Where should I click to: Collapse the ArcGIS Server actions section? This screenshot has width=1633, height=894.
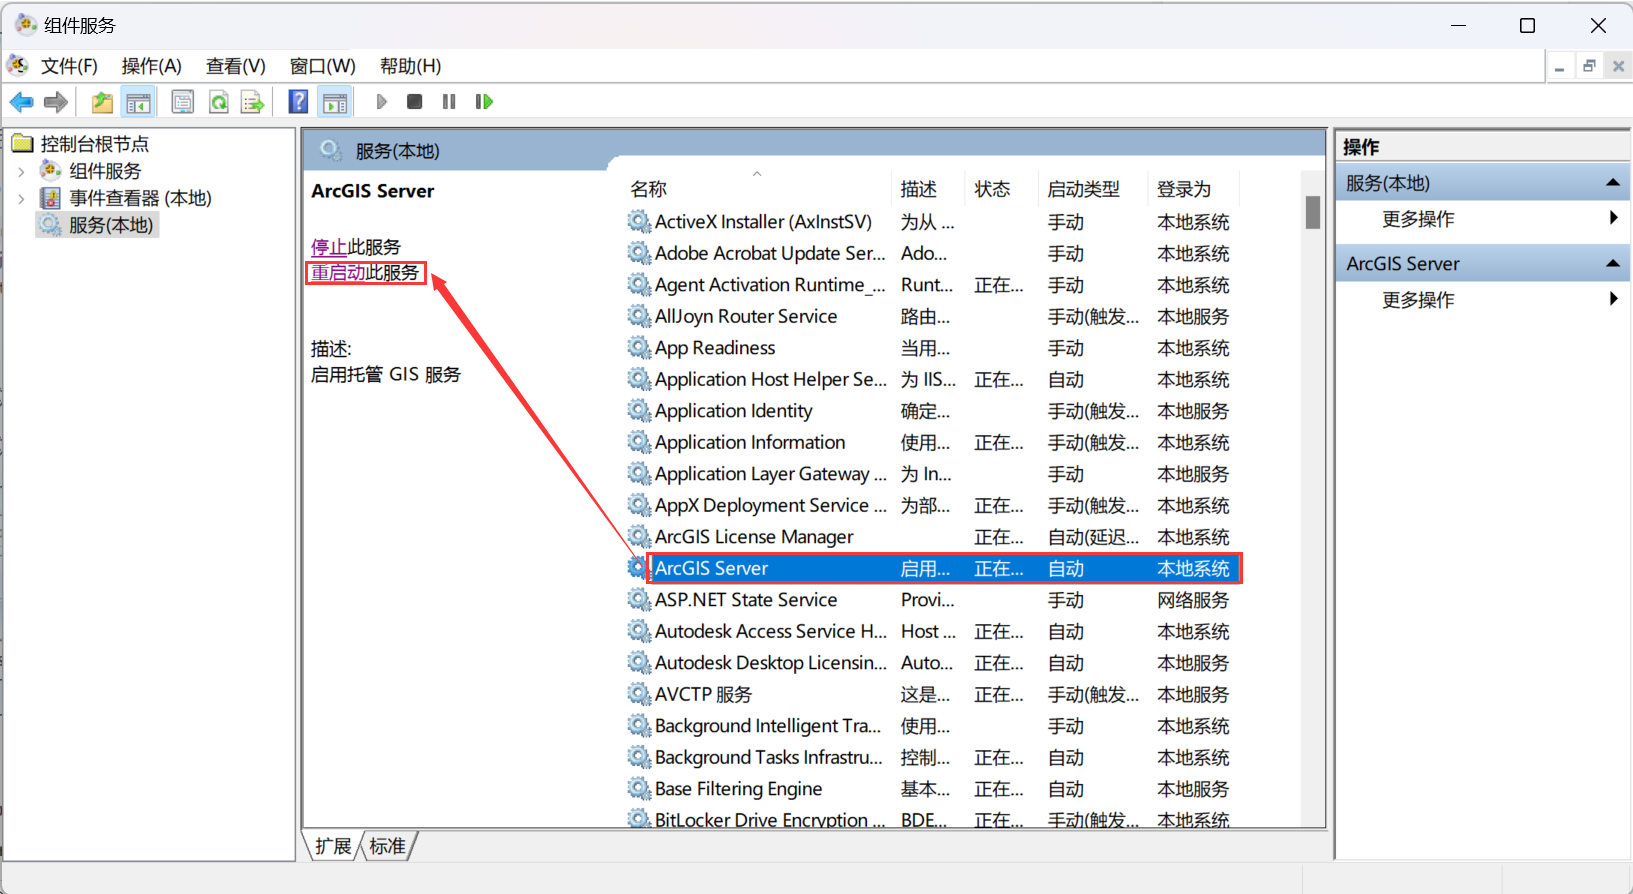tap(1612, 263)
